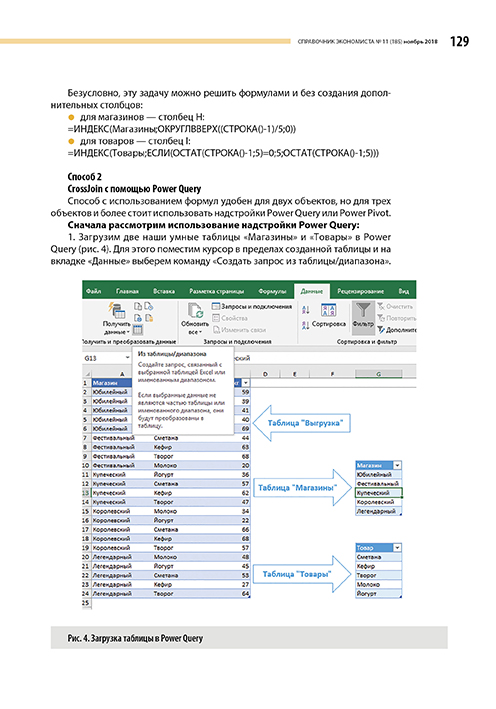Image resolution: width=496 pixels, height=709 pixels.
Task: Select column D header
Action: 265,374
